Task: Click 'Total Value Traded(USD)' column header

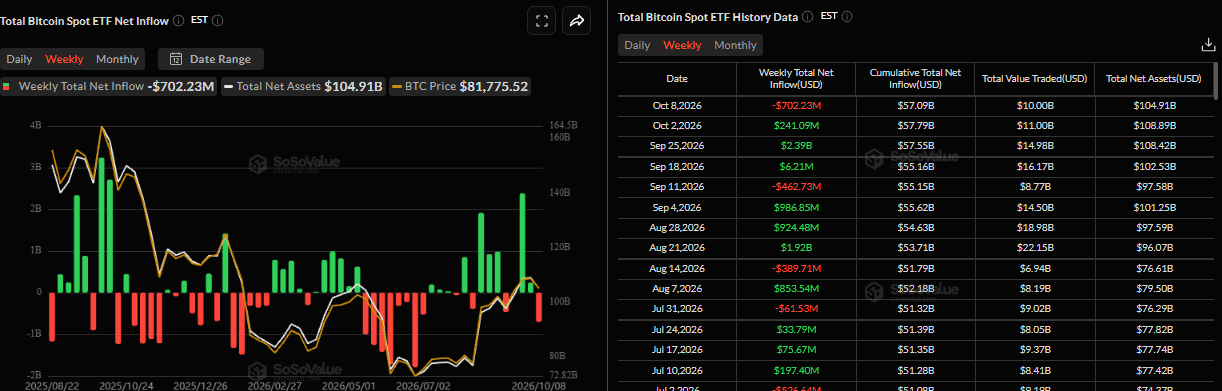Action: pyautogui.click(x=1034, y=78)
